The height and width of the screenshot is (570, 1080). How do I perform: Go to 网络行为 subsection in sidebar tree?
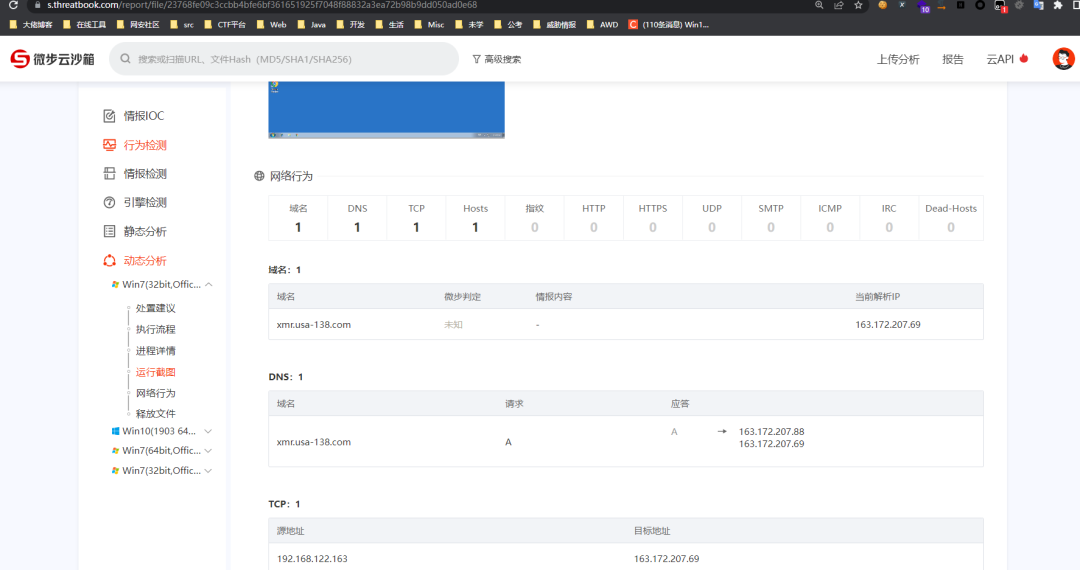coord(155,393)
